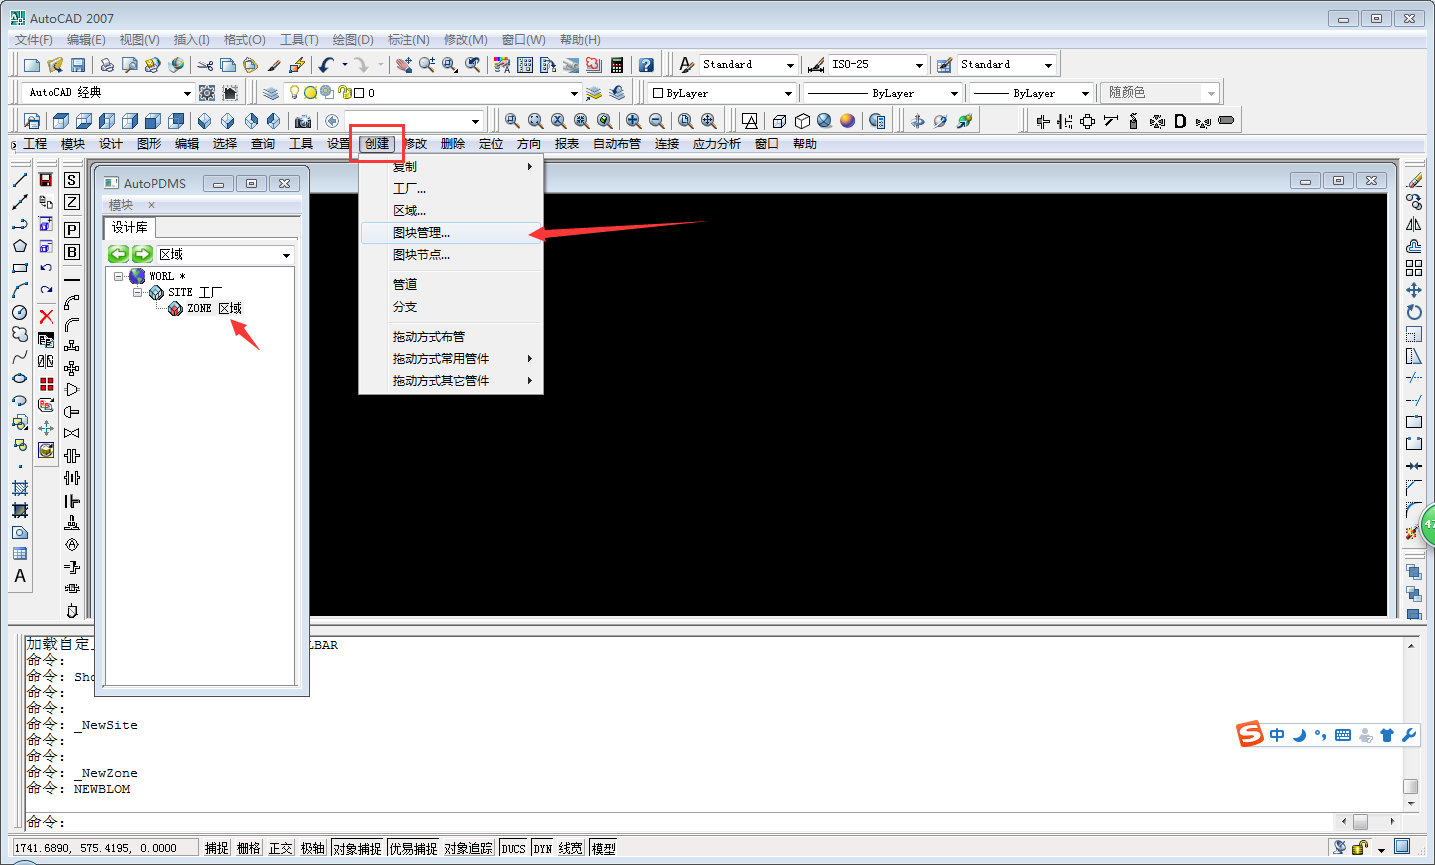
Task: Click the red X delete icon
Action: click(46, 316)
